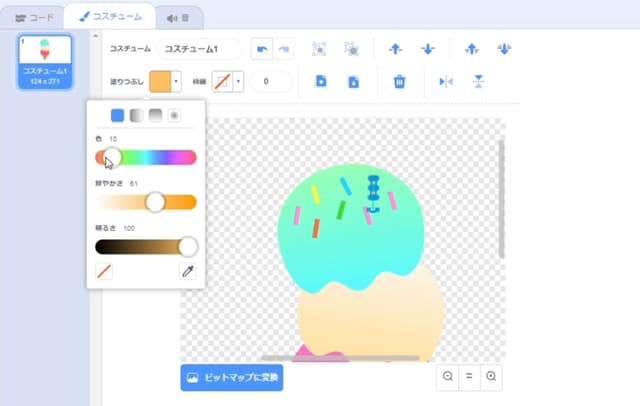Click the saturation (鮮やかさ) slider
The height and width of the screenshot is (406, 640).
pyautogui.click(x=146, y=202)
